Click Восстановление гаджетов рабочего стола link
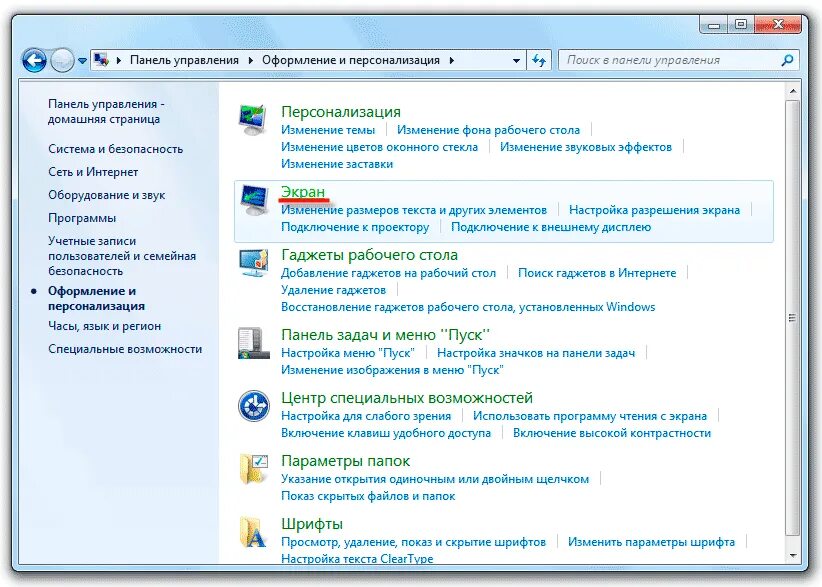The height and width of the screenshot is (587, 822). coord(468,307)
